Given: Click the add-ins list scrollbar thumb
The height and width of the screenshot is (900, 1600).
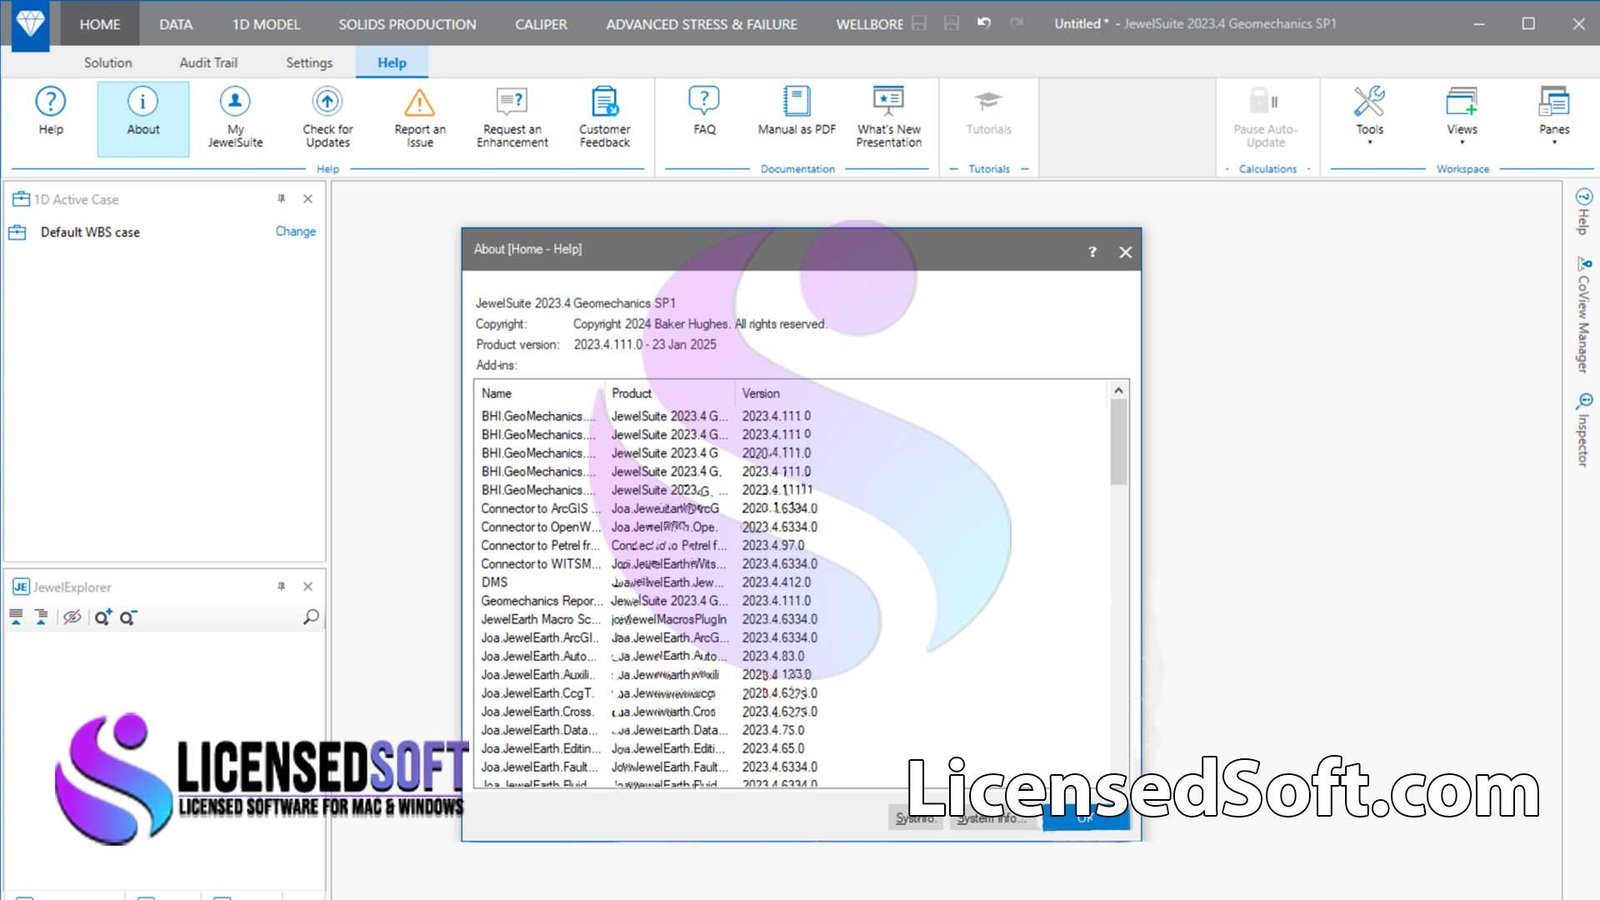Looking at the screenshot, I should [1119, 442].
